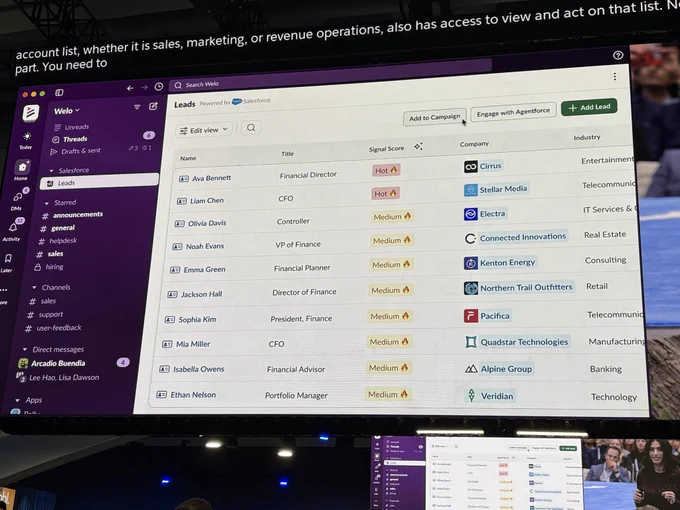
Task: Open the Kenton Energy company link
Action: tap(507, 262)
